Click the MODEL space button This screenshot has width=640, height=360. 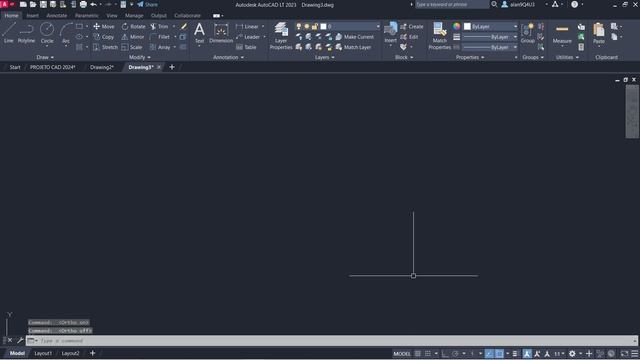402,353
